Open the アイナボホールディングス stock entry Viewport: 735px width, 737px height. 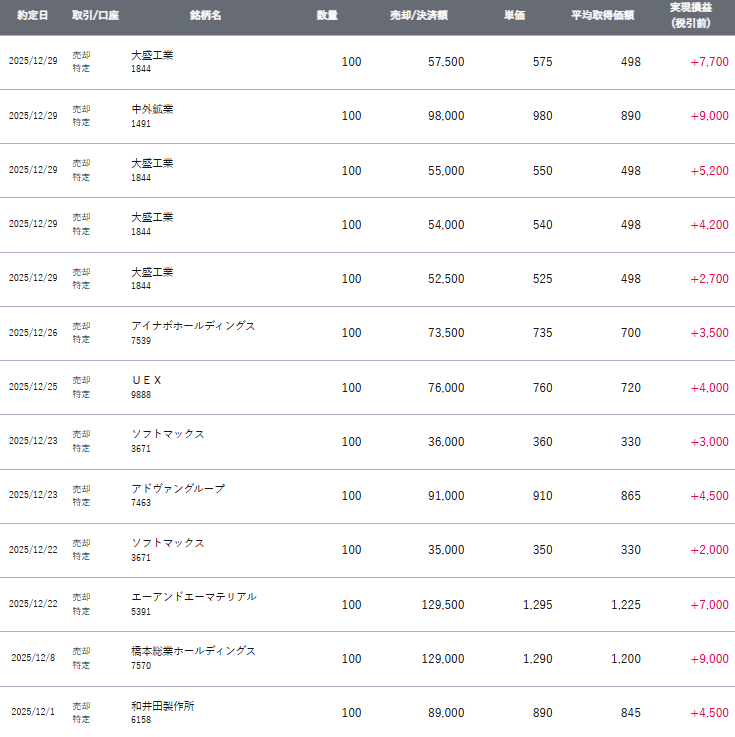pos(193,326)
